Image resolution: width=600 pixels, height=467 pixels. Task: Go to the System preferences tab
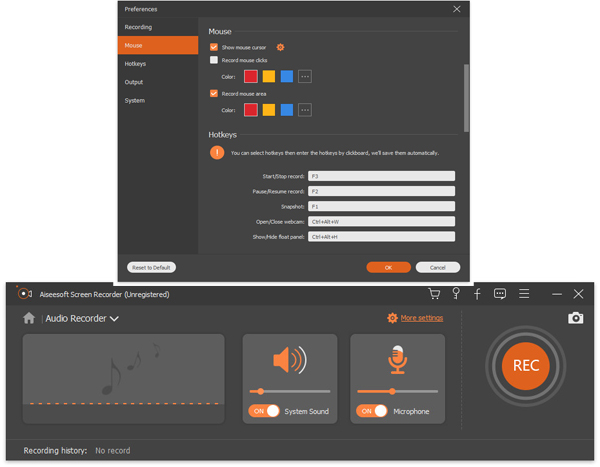point(158,100)
